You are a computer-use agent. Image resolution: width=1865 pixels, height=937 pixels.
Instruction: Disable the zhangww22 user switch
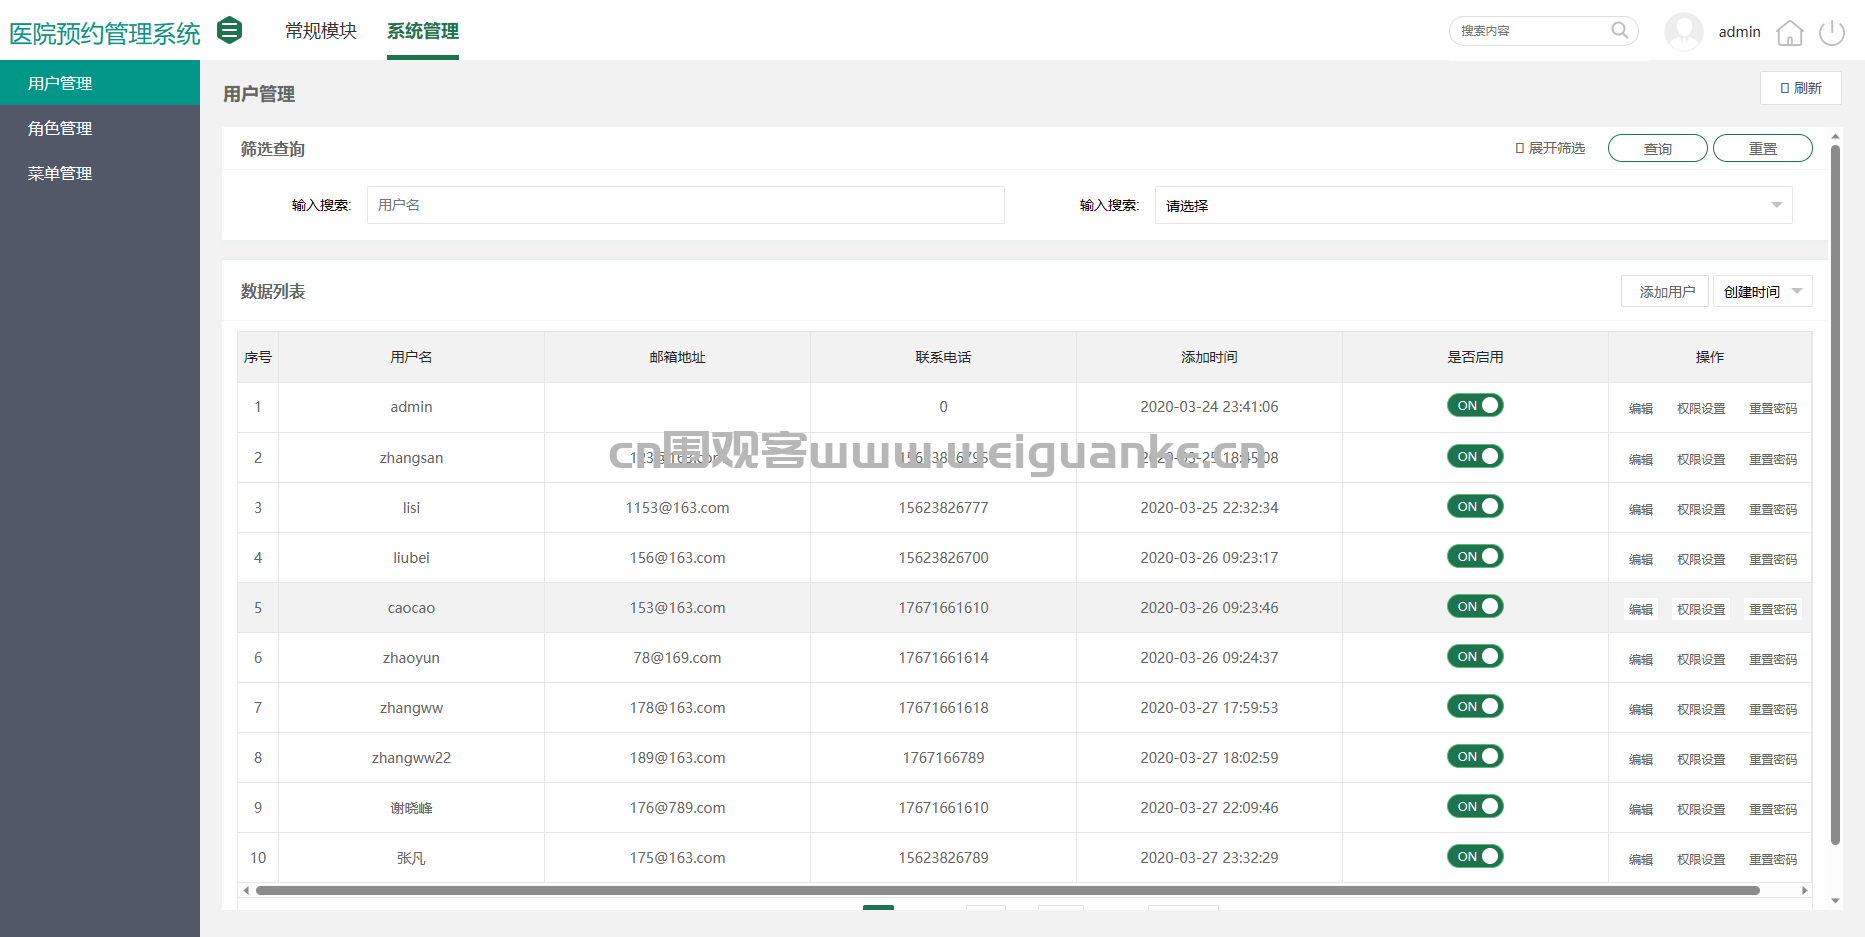tap(1475, 756)
